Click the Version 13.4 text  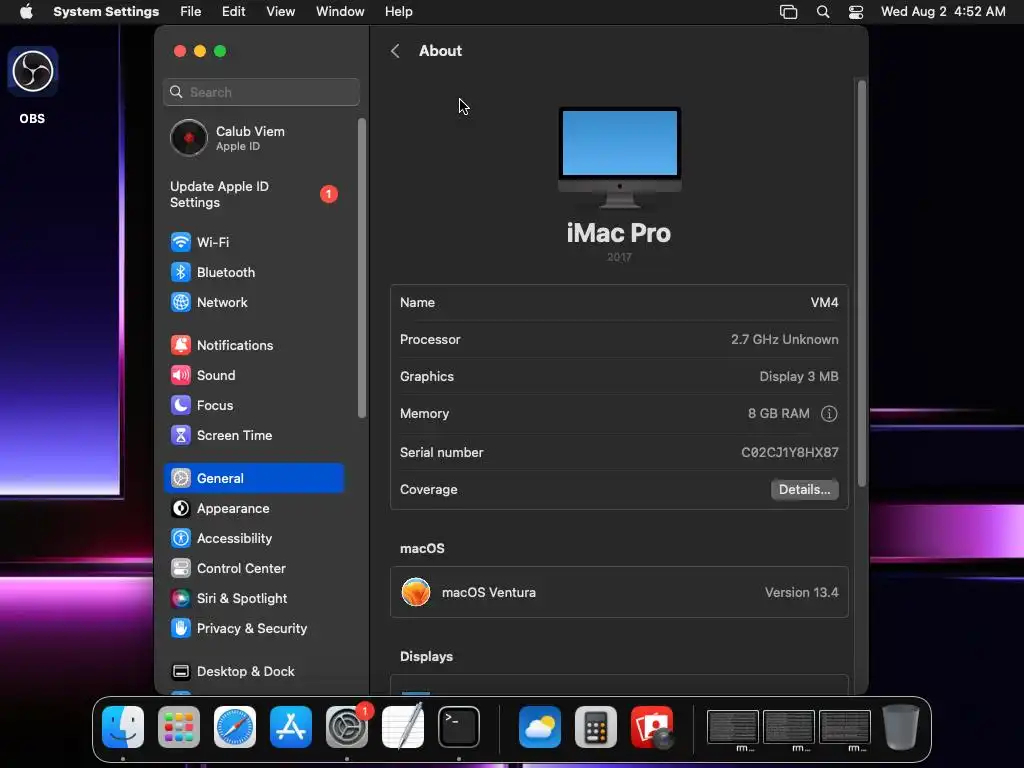[x=801, y=592]
